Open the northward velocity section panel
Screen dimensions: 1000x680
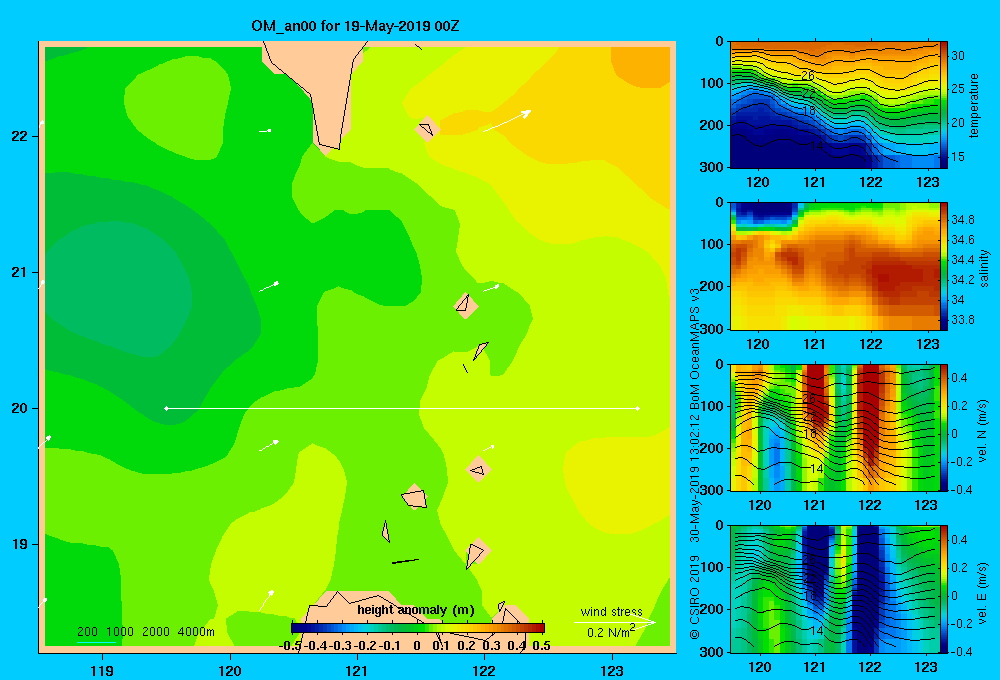pyautogui.click(x=835, y=428)
